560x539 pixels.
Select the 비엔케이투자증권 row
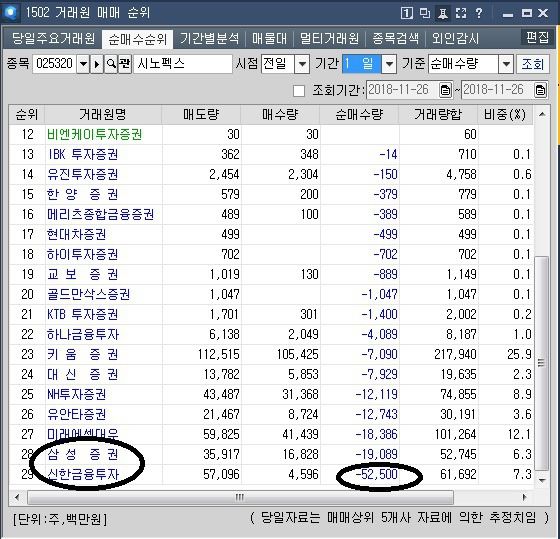click(x=271, y=135)
